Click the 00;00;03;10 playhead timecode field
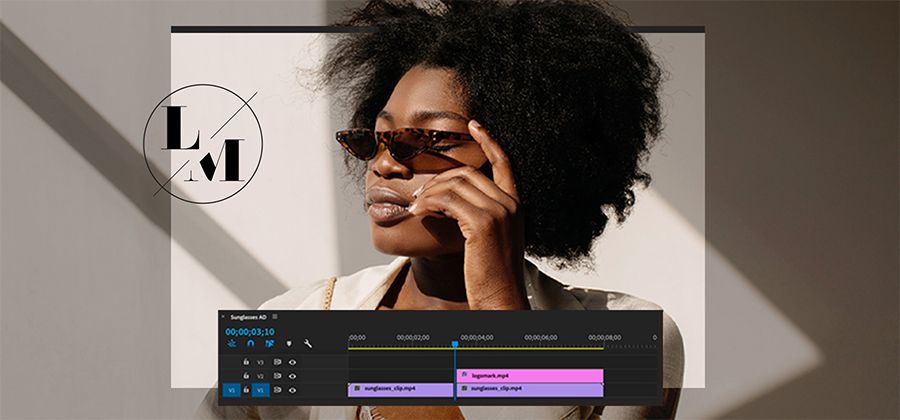This screenshot has width=900, height=420. (x=249, y=331)
